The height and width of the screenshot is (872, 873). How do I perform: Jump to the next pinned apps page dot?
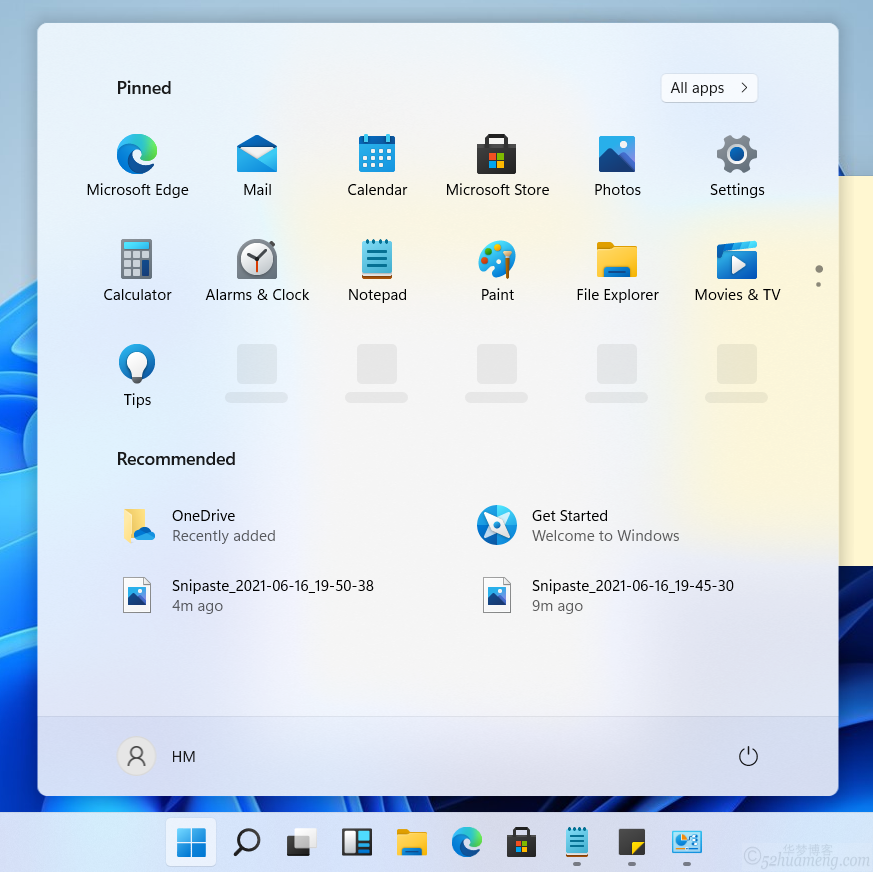[x=819, y=285]
